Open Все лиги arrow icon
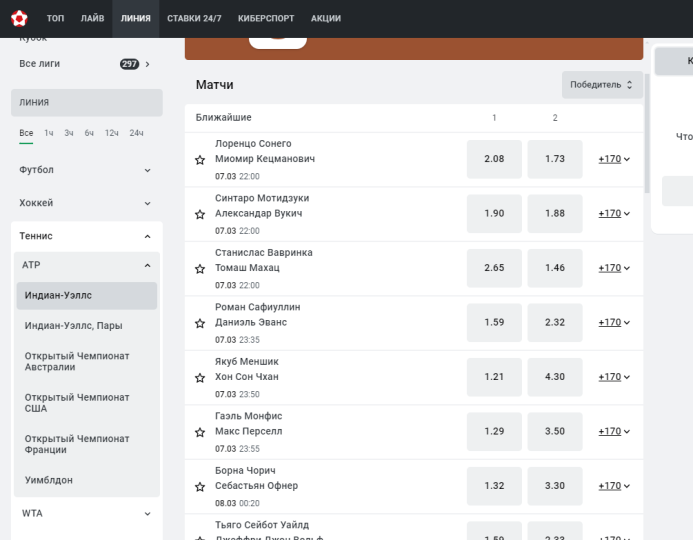The image size is (693, 540). coord(148,64)
